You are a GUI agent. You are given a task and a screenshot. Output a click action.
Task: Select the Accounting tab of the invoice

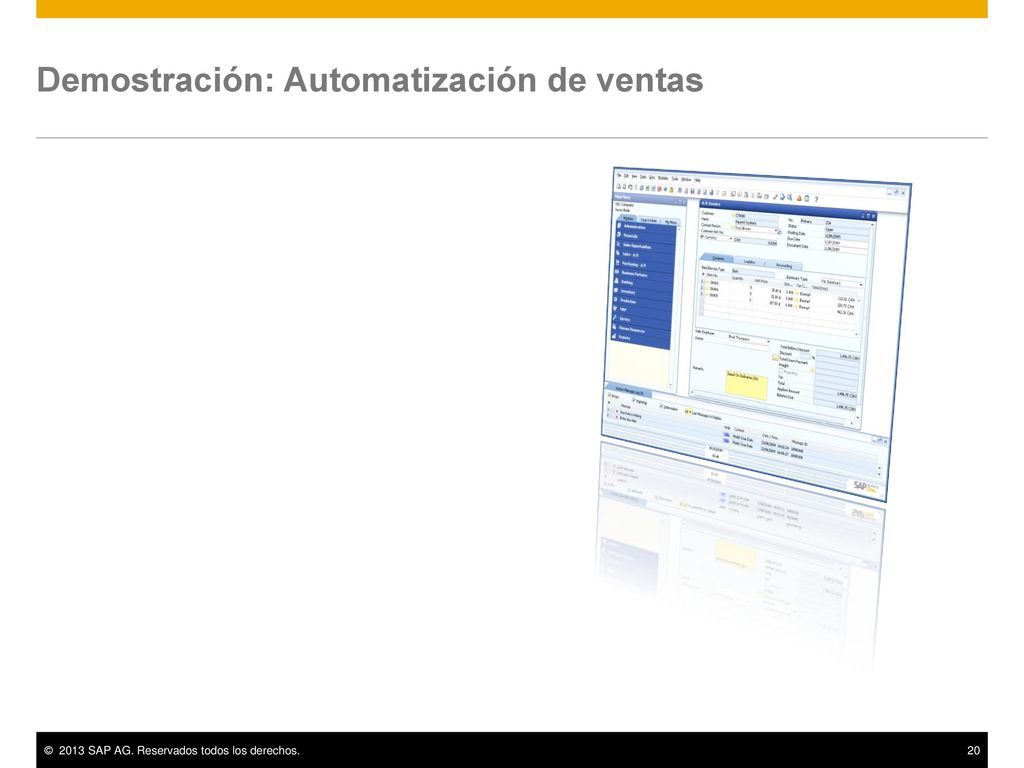tap(784, 266)
